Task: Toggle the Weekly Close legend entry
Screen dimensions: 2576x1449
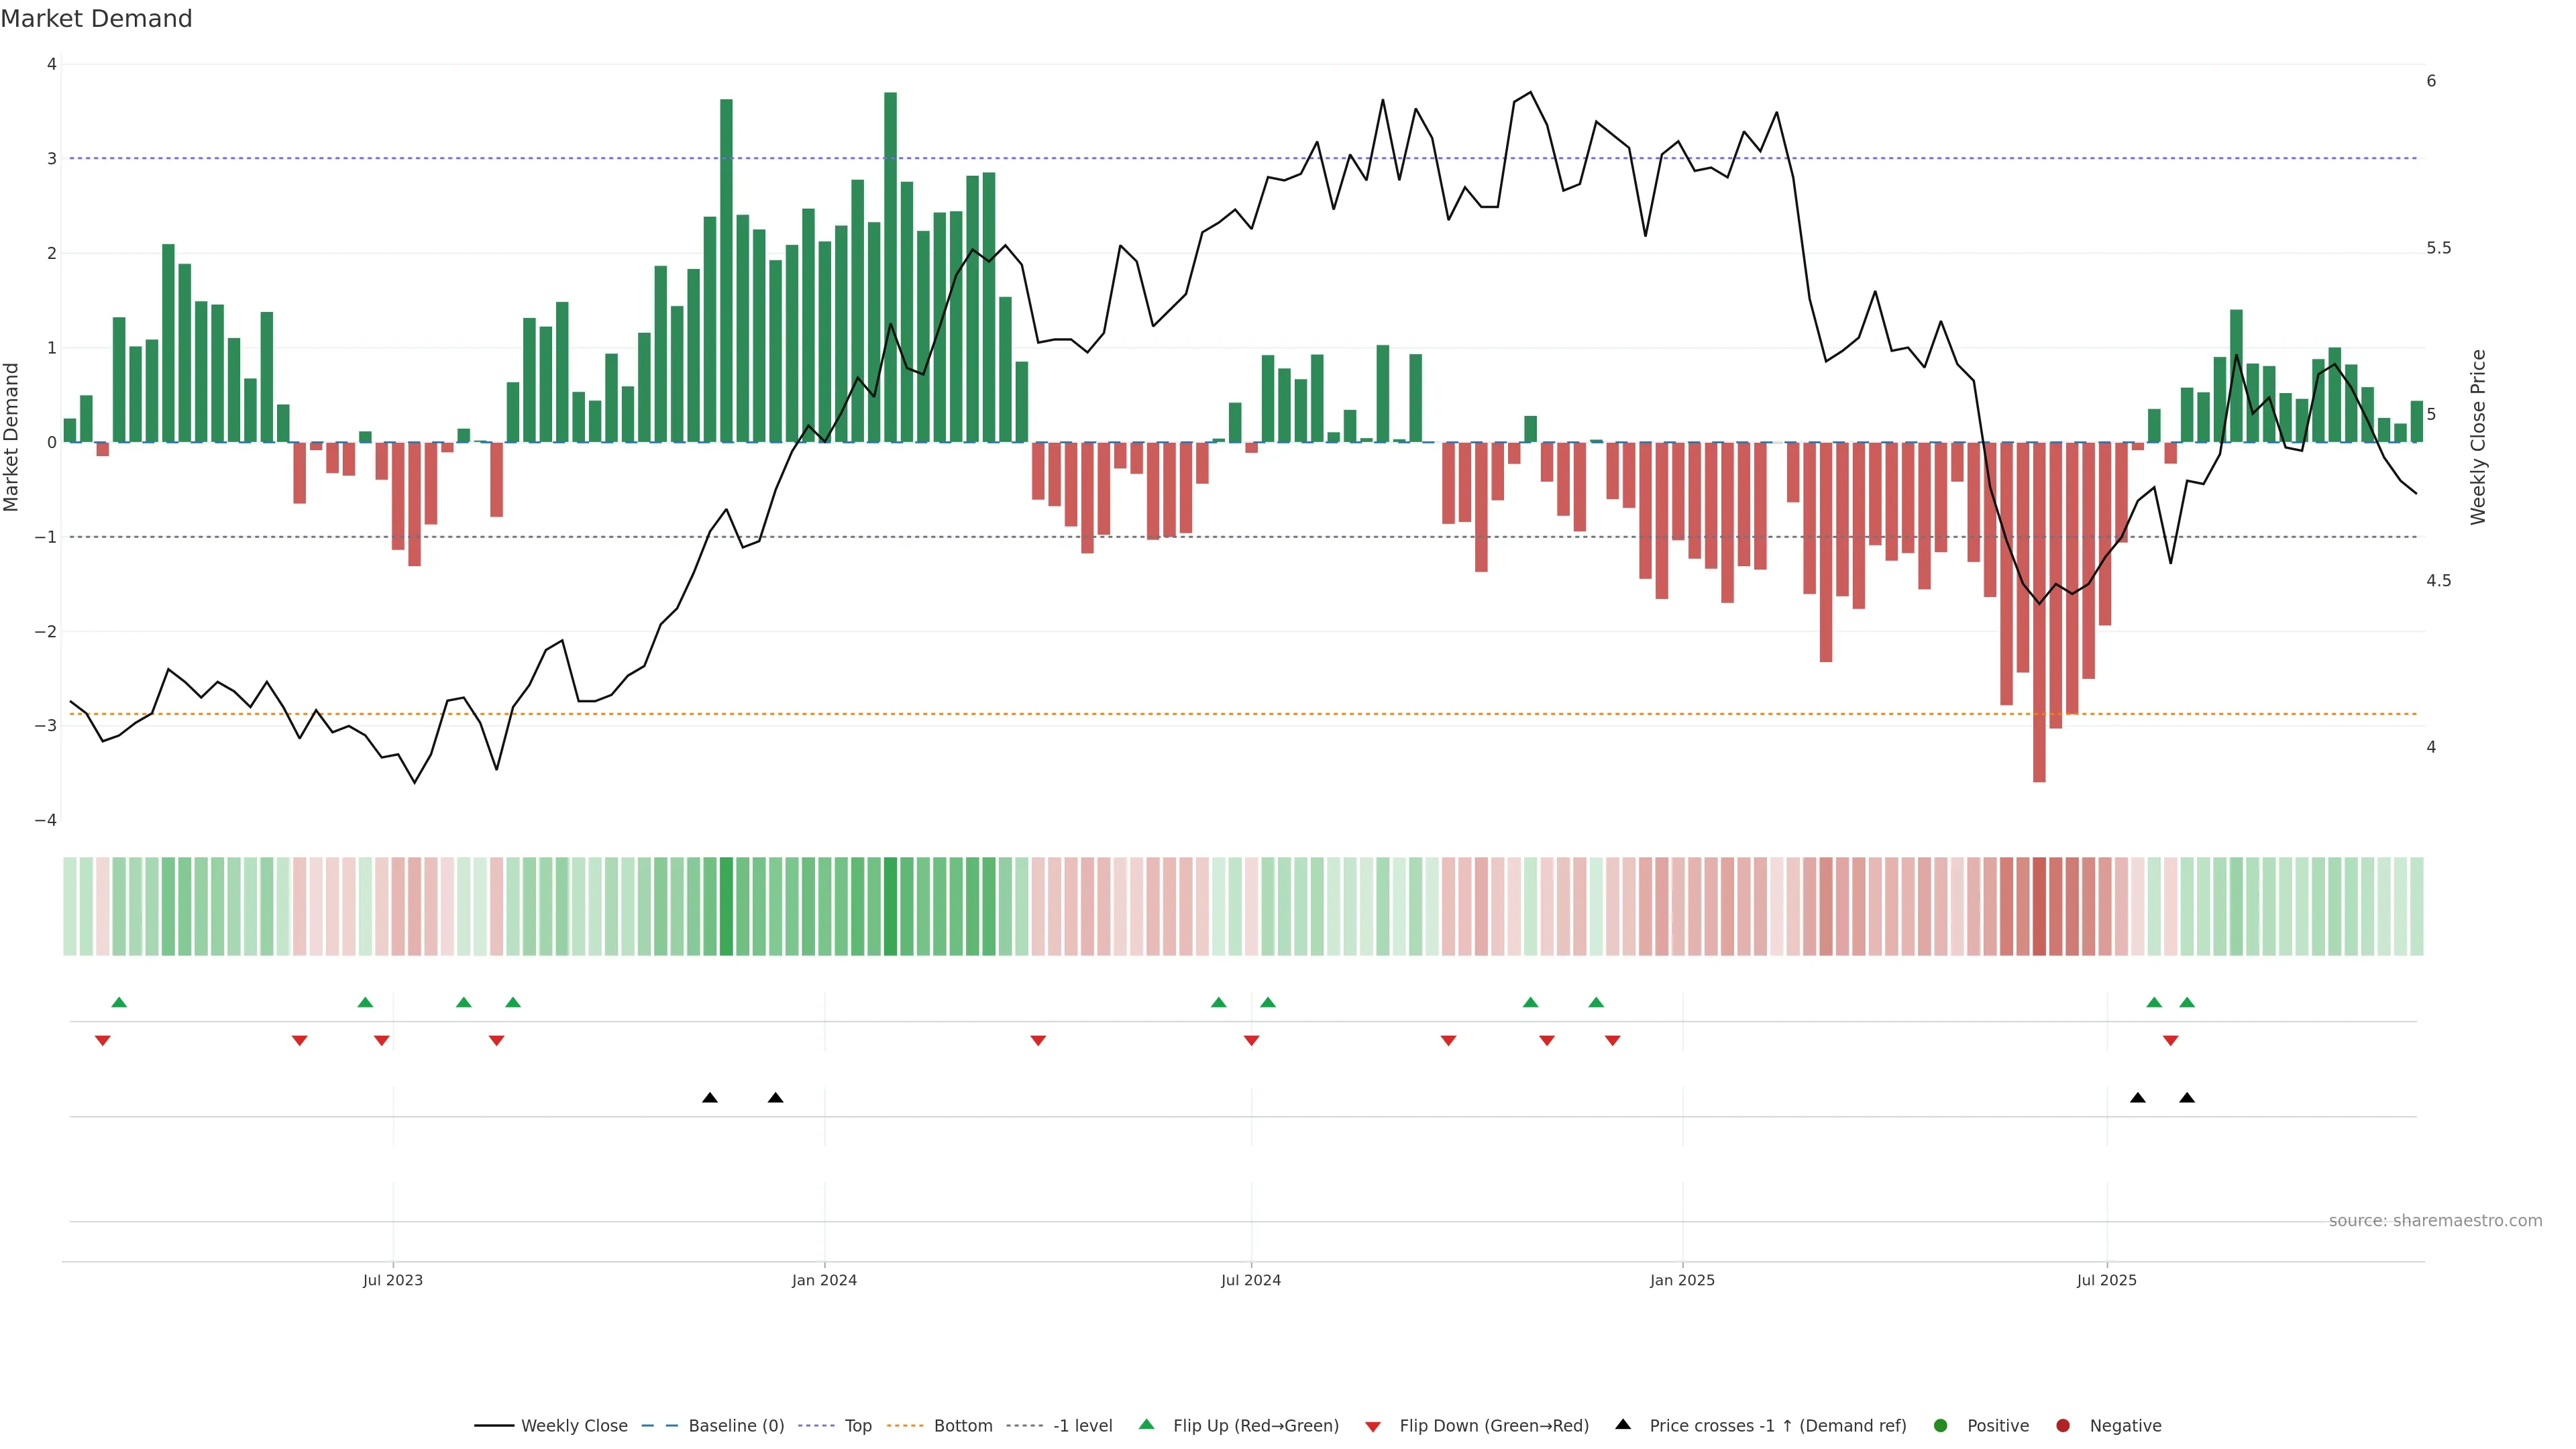Action: point(574,1425)
